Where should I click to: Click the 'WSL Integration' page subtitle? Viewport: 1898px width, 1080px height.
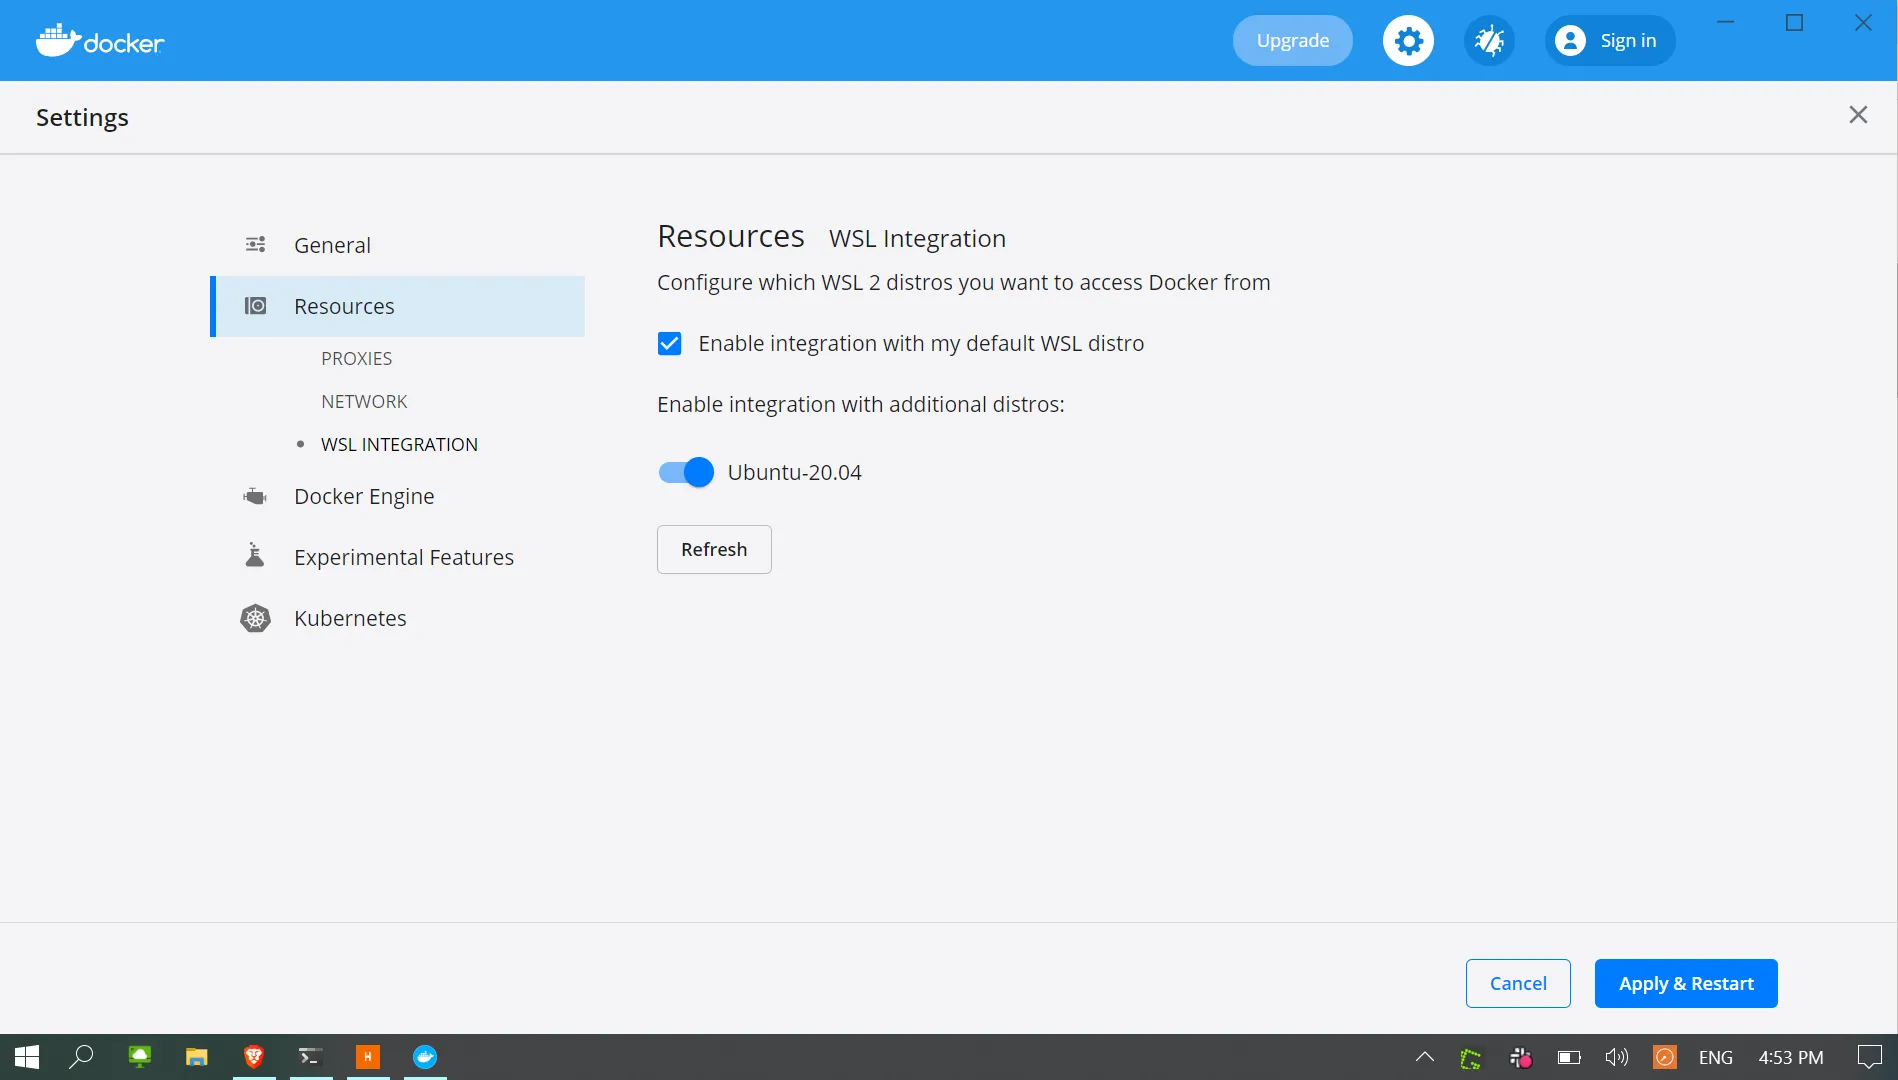[x=917, y=239]
